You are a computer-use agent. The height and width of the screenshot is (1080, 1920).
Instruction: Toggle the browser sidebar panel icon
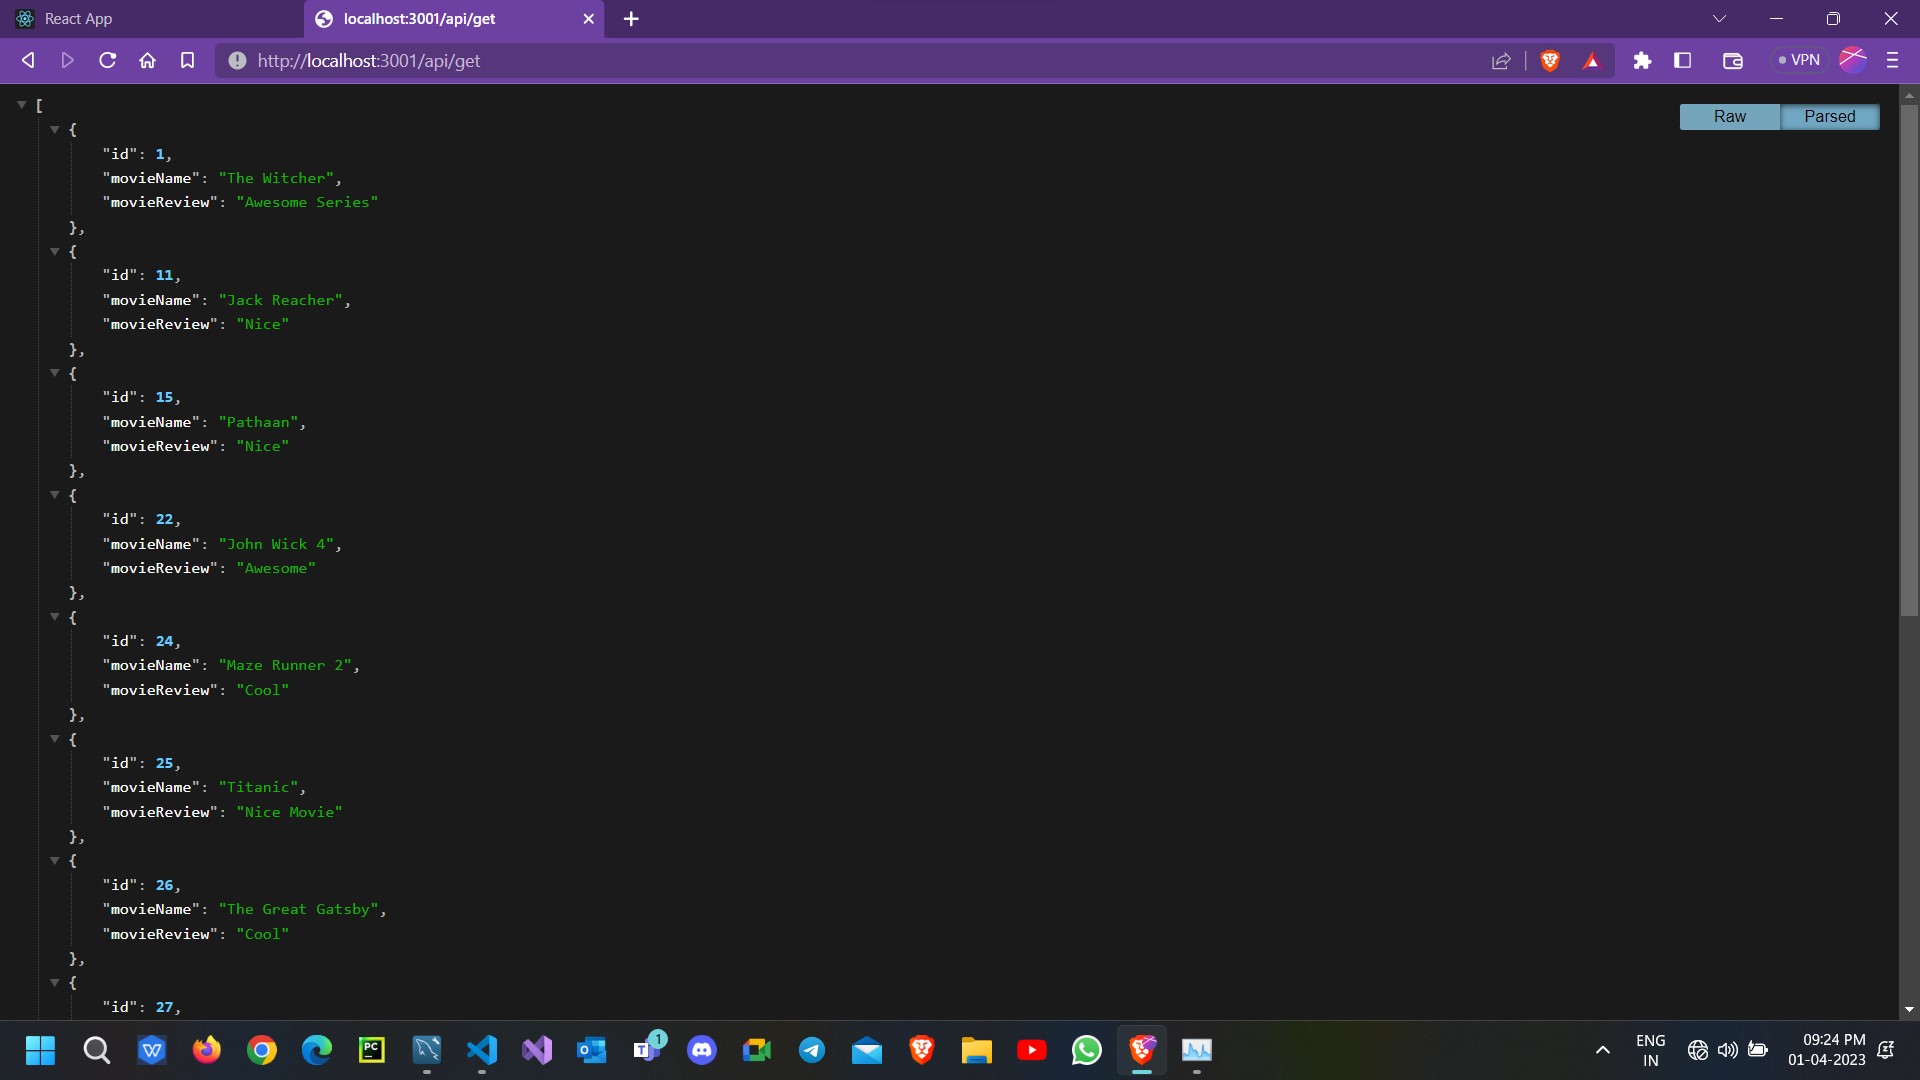click(1683, 61)
